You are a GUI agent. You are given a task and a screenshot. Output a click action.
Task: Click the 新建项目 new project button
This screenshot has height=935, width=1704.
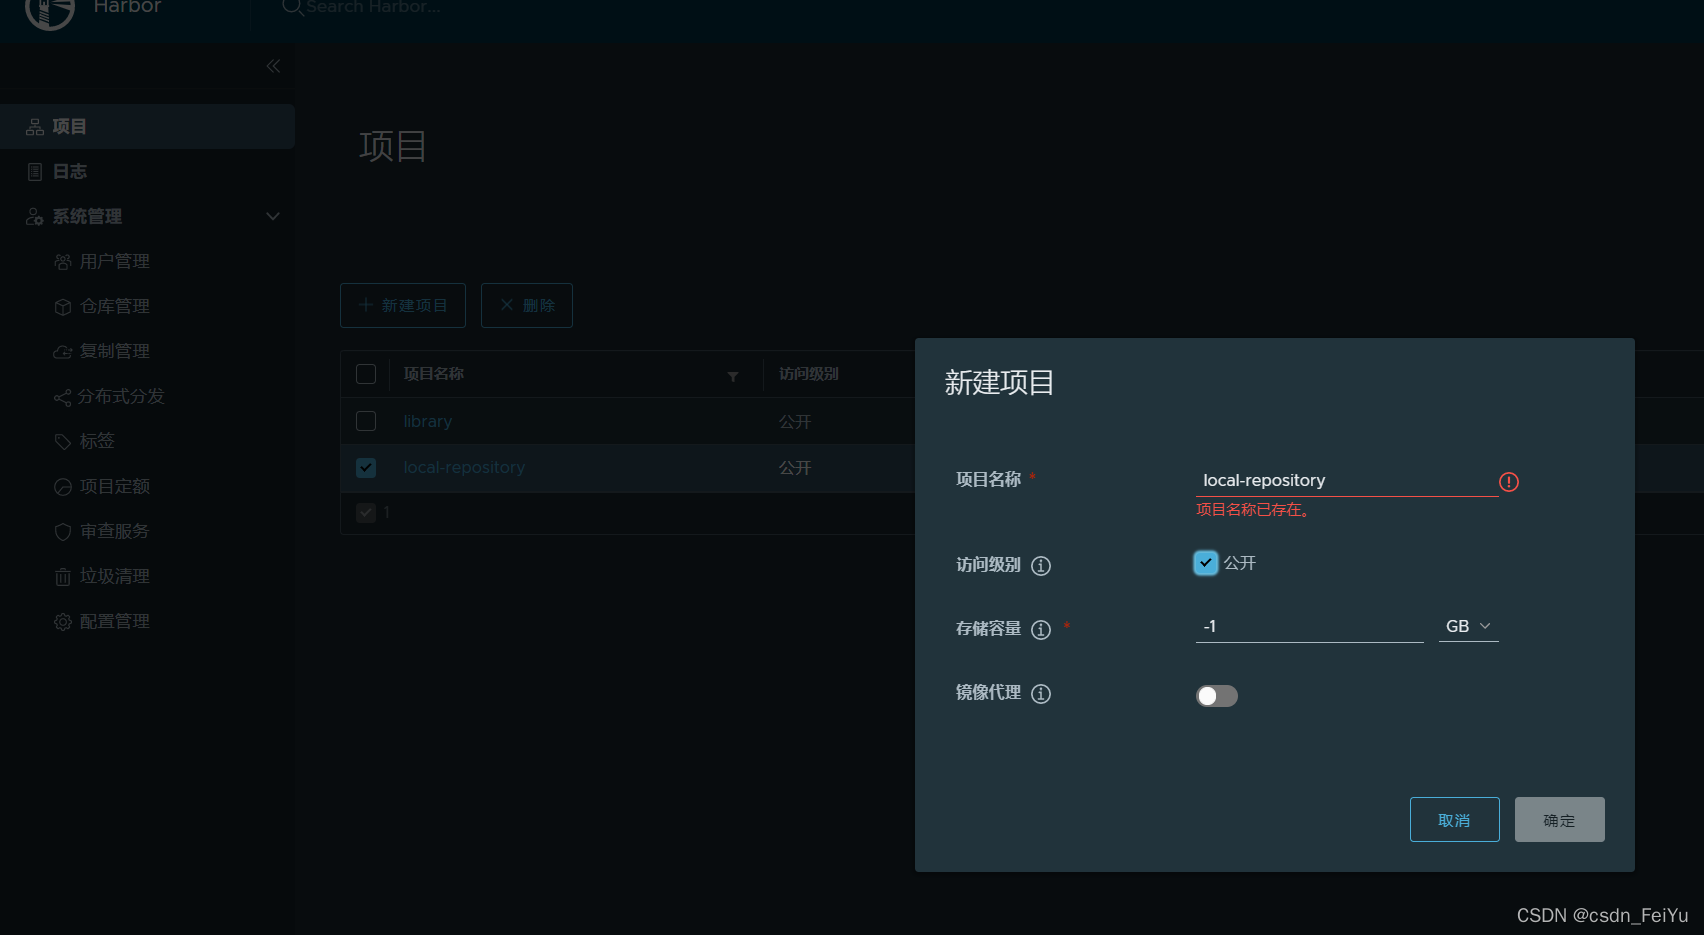[x=403, y=305]
